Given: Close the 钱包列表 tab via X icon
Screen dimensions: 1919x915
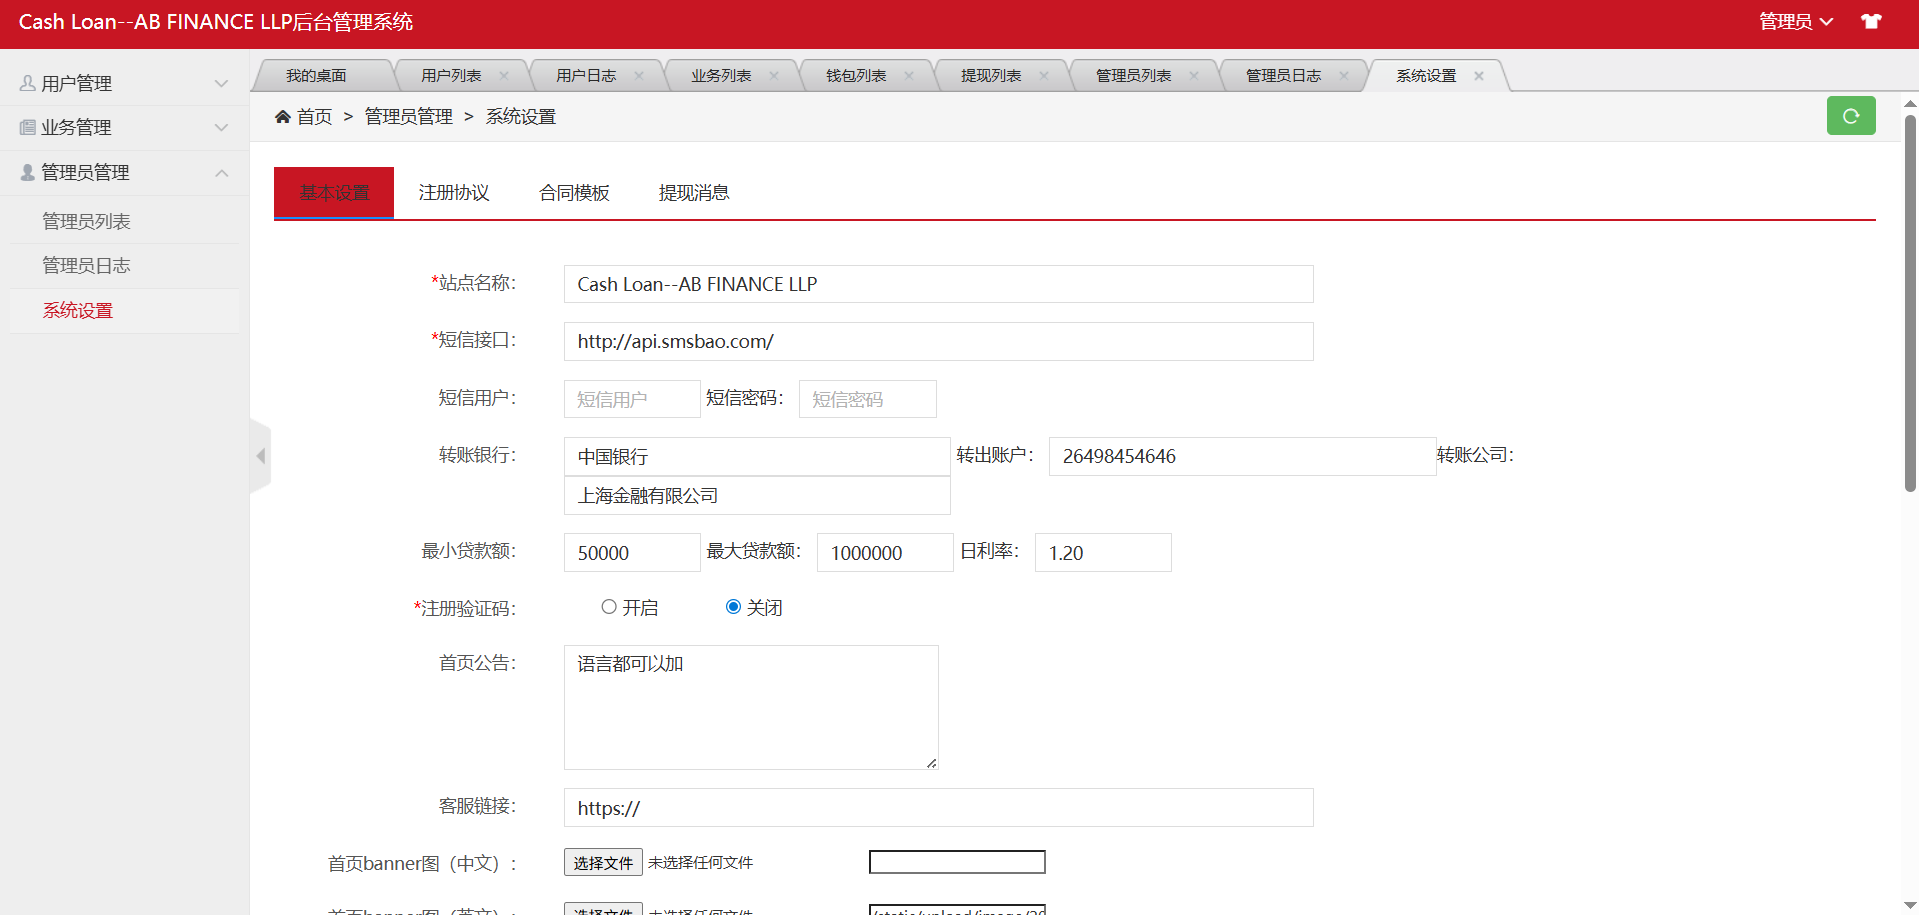Looking at the screenshot, I should [x=909, y=76].
